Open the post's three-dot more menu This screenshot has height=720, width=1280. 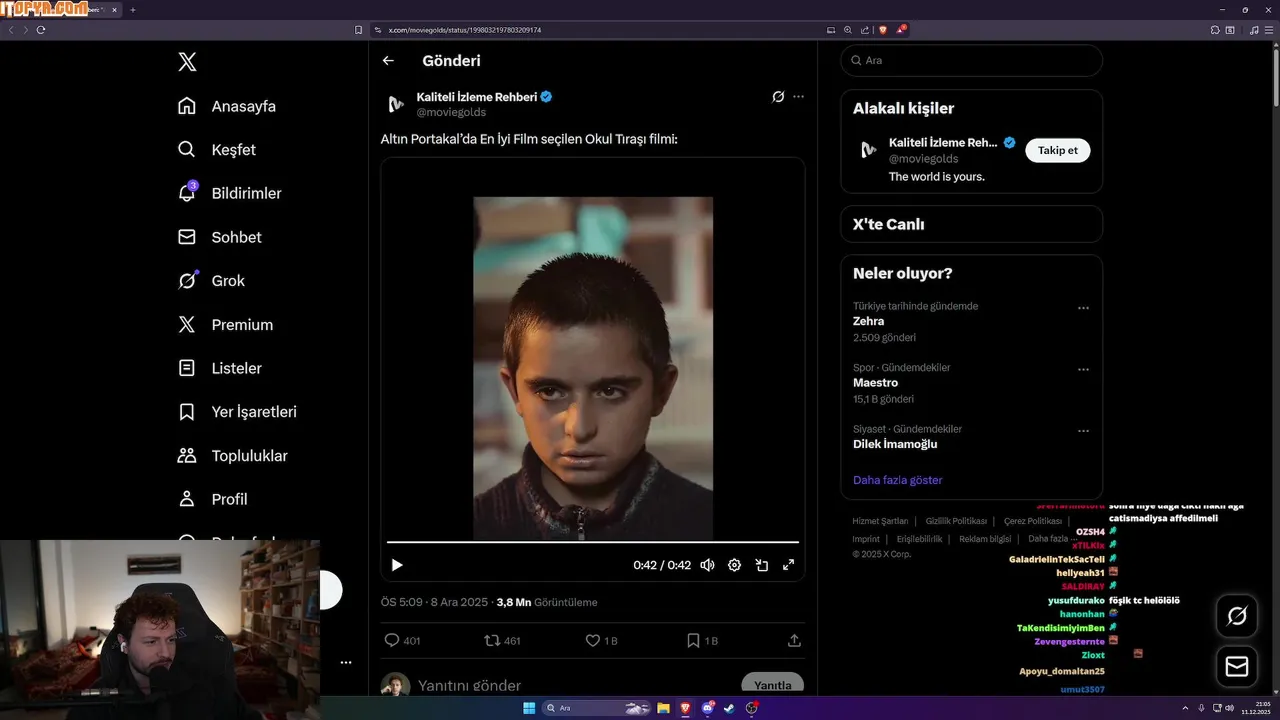(798, 97)
